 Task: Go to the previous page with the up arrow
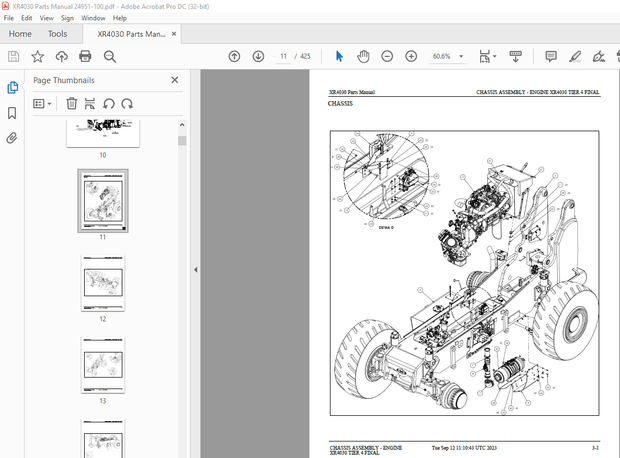[234, 57]
